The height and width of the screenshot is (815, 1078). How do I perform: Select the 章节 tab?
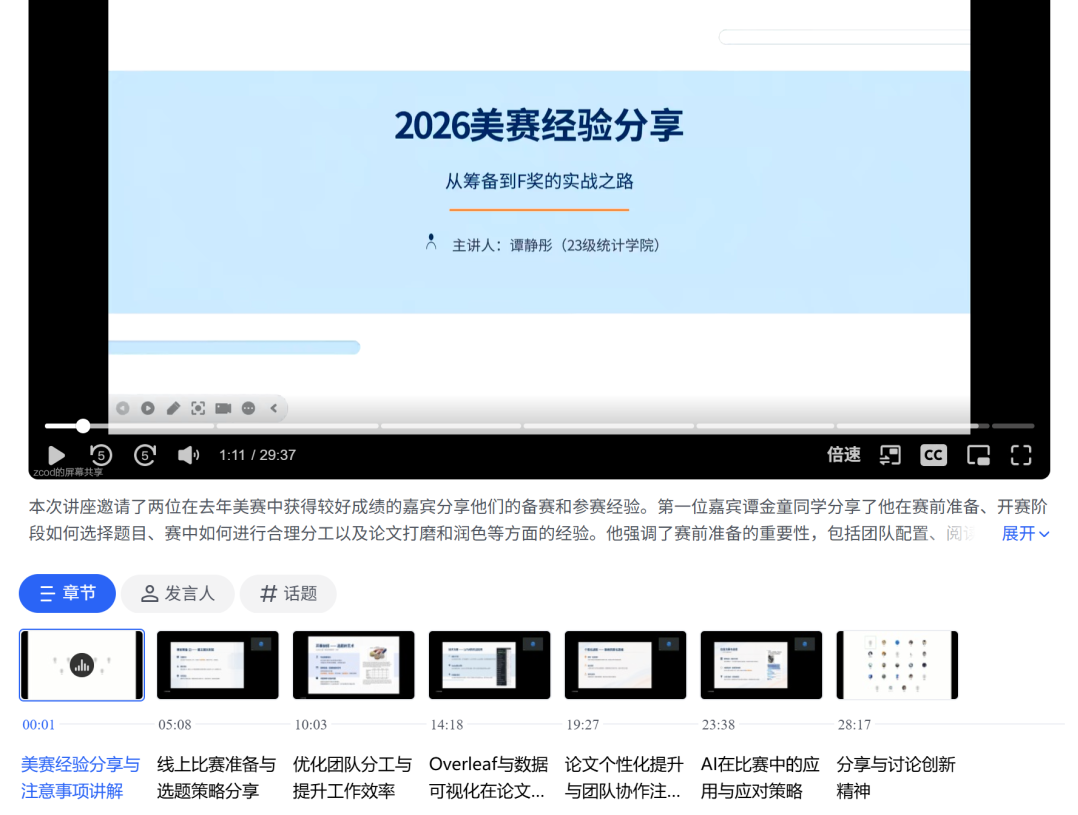[67, 594]
